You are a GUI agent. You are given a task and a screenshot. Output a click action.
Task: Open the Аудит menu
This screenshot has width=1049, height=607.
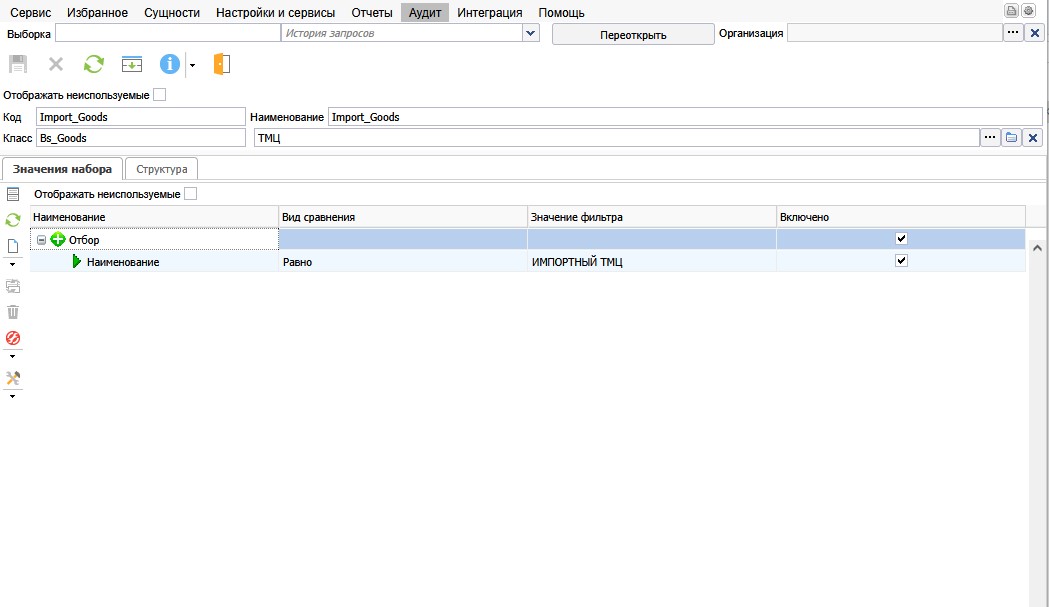pos(425,13)
